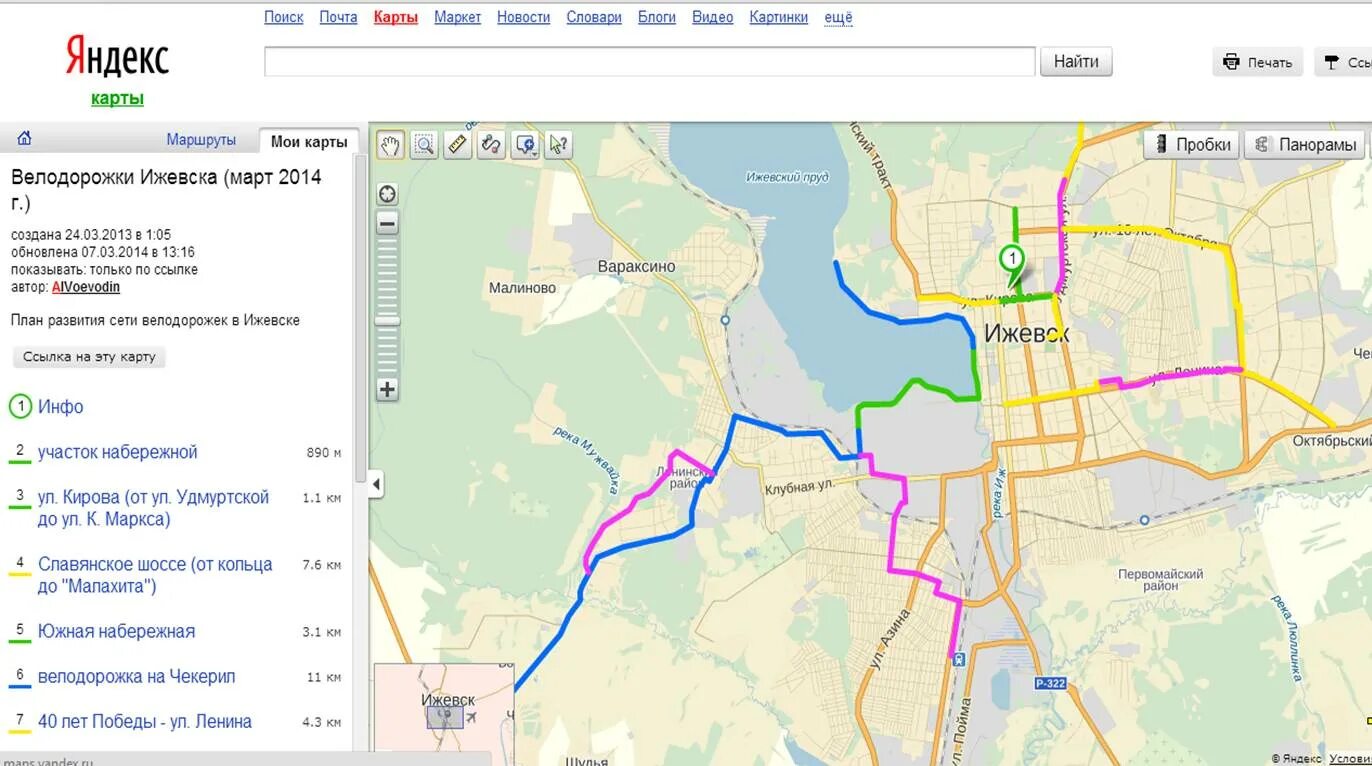The height and width of the screenshot is (766, 1372).
Task: Focus the Yandex search input field
Action: click(x=650, y=62)
